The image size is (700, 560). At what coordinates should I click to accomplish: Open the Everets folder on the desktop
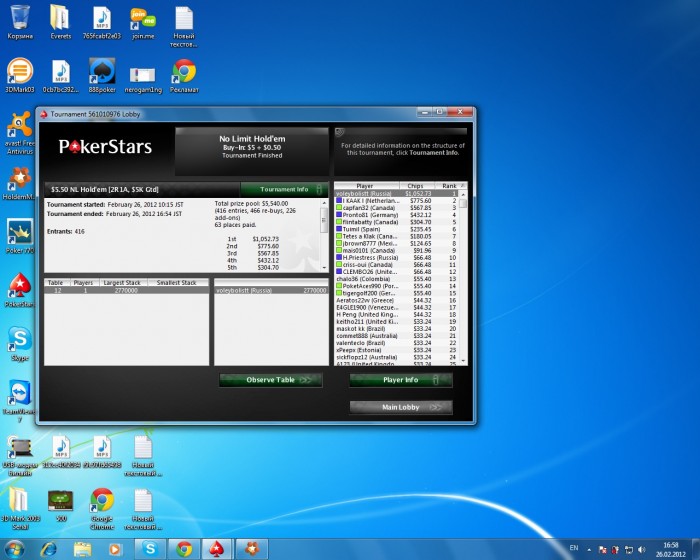point(60,18)
